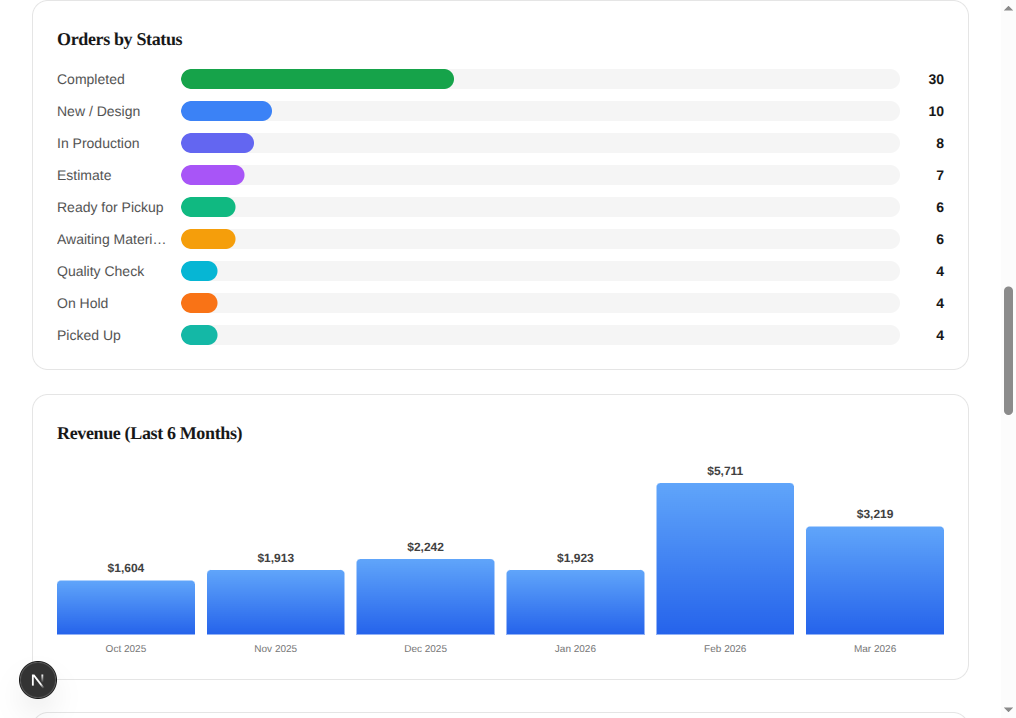
Task: Click the Estimate purple bar
Action: 212,175
